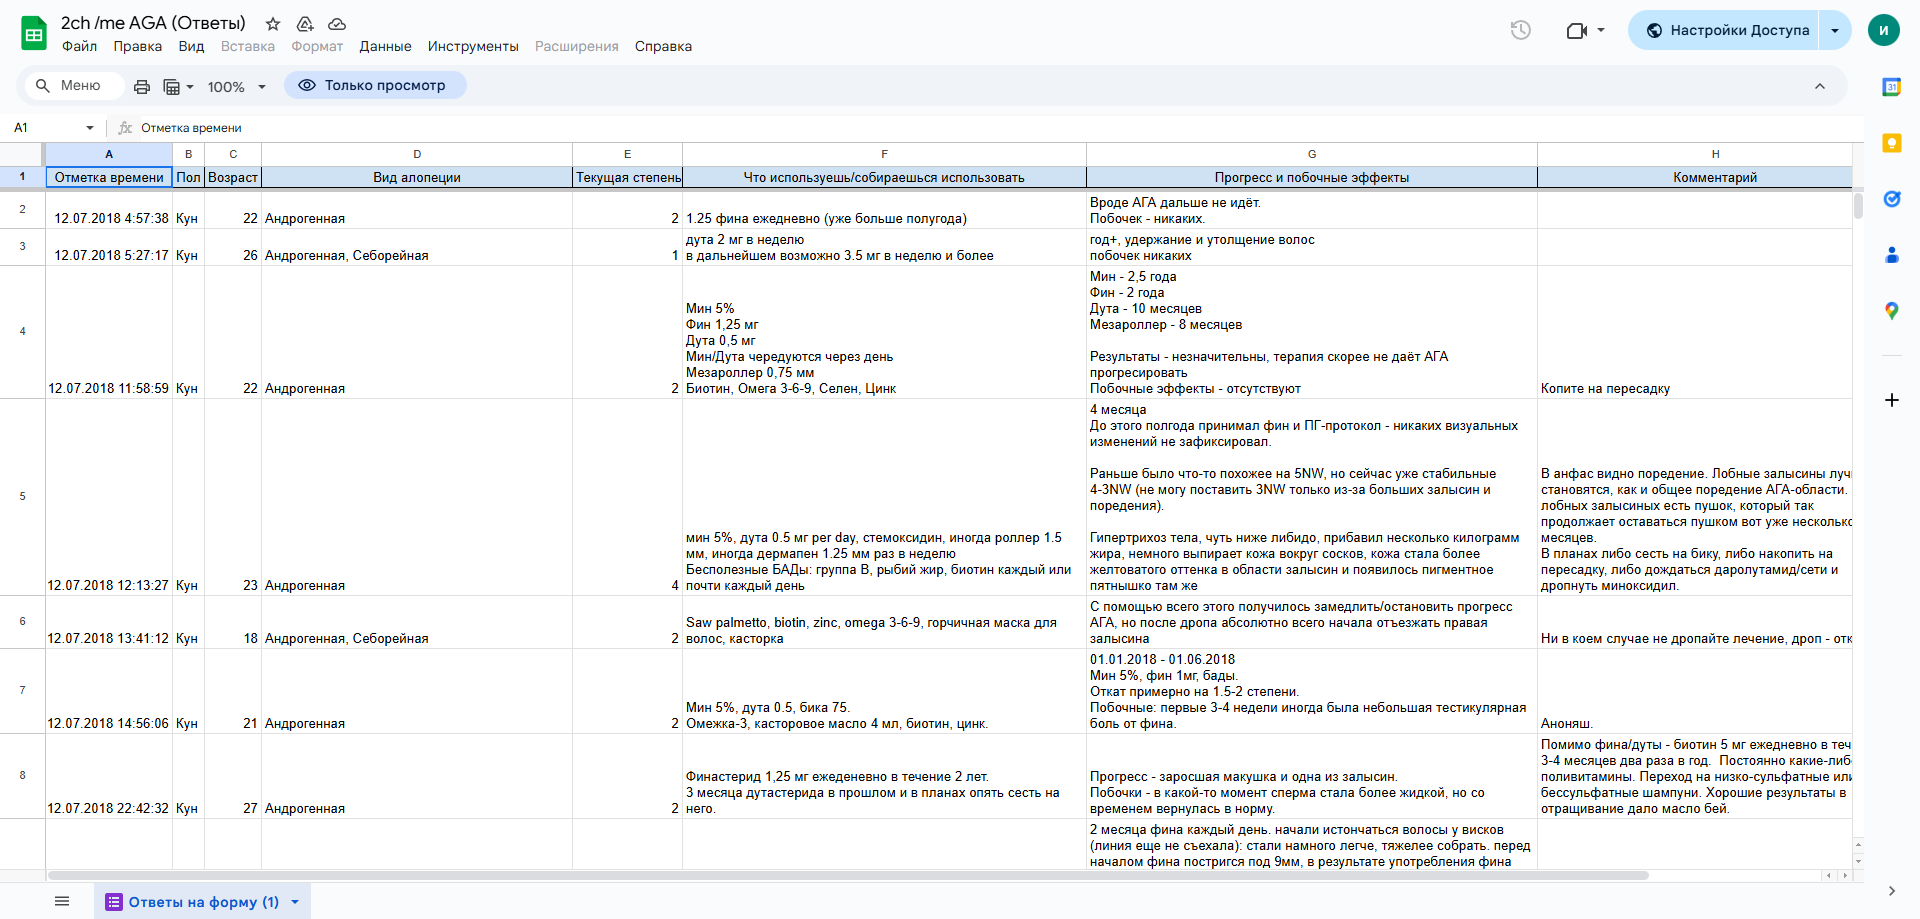Screen dimensions: 1920x919
Task: Open Google Calendar in the side panel
Action: coord(1891,87)
